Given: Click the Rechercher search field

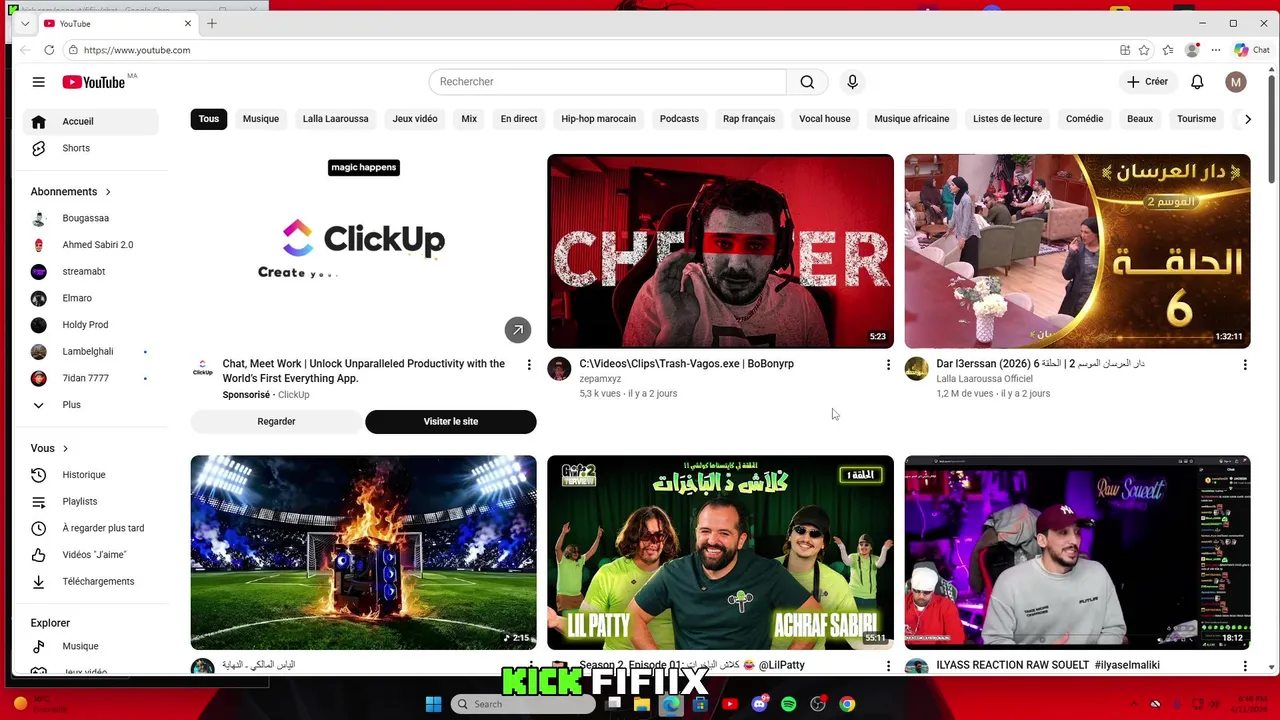Looking at the screenshot, I should point(608,82).
